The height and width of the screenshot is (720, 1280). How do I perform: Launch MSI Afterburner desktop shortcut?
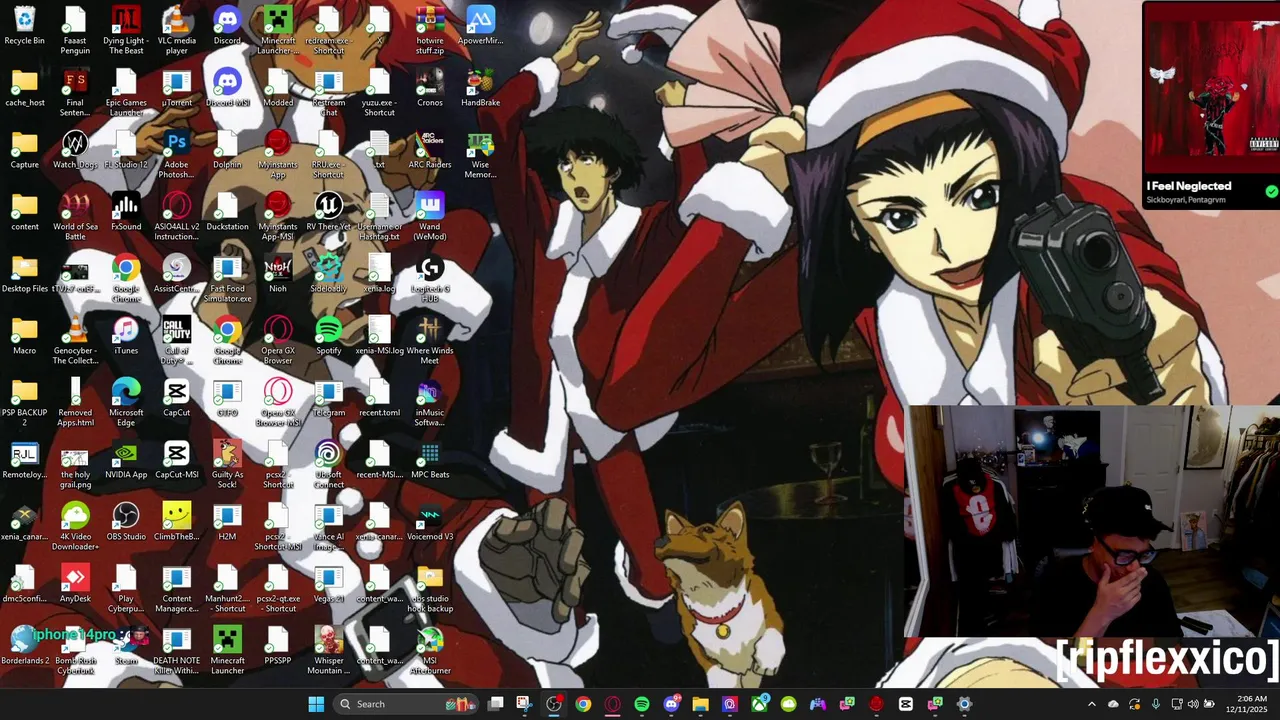click(x=430, y=646)
